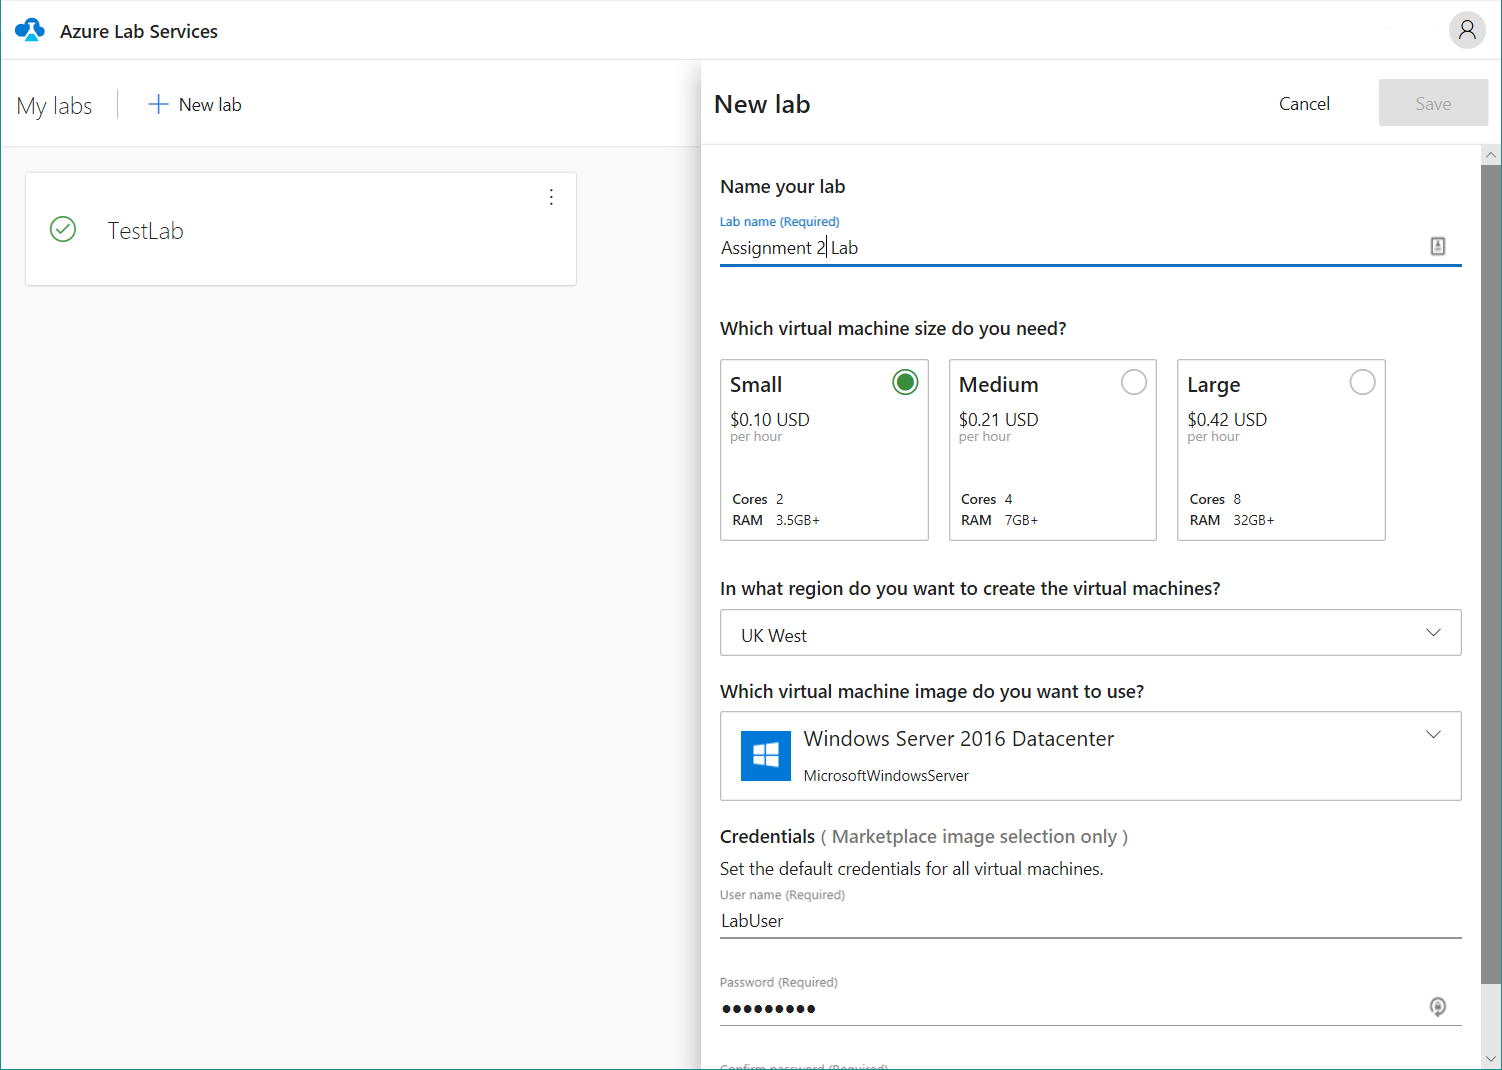
Task: Click the "$0.10 USD" price text
Action: [x=770, y=419]
